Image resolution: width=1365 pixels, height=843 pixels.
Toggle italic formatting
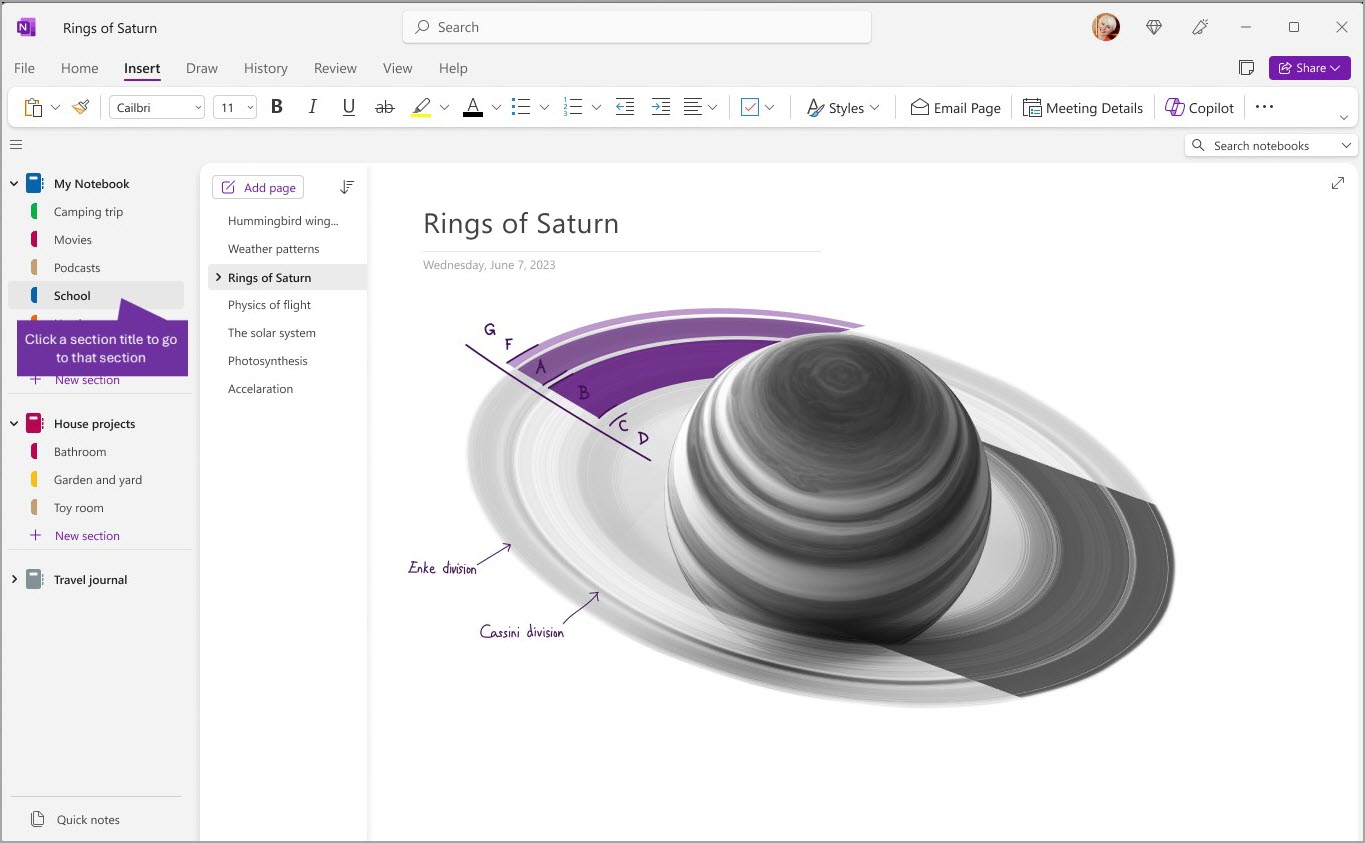pos(312,106)
